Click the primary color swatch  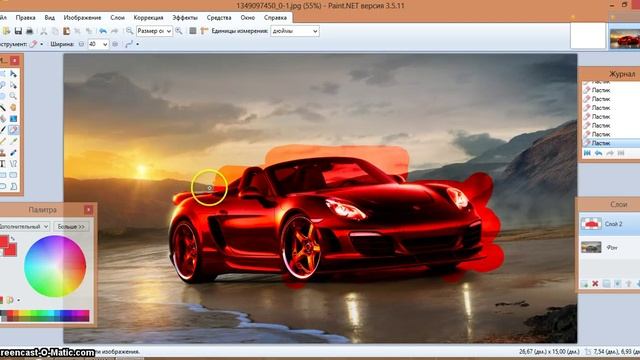pyautogui.click(x=4, y=241)
